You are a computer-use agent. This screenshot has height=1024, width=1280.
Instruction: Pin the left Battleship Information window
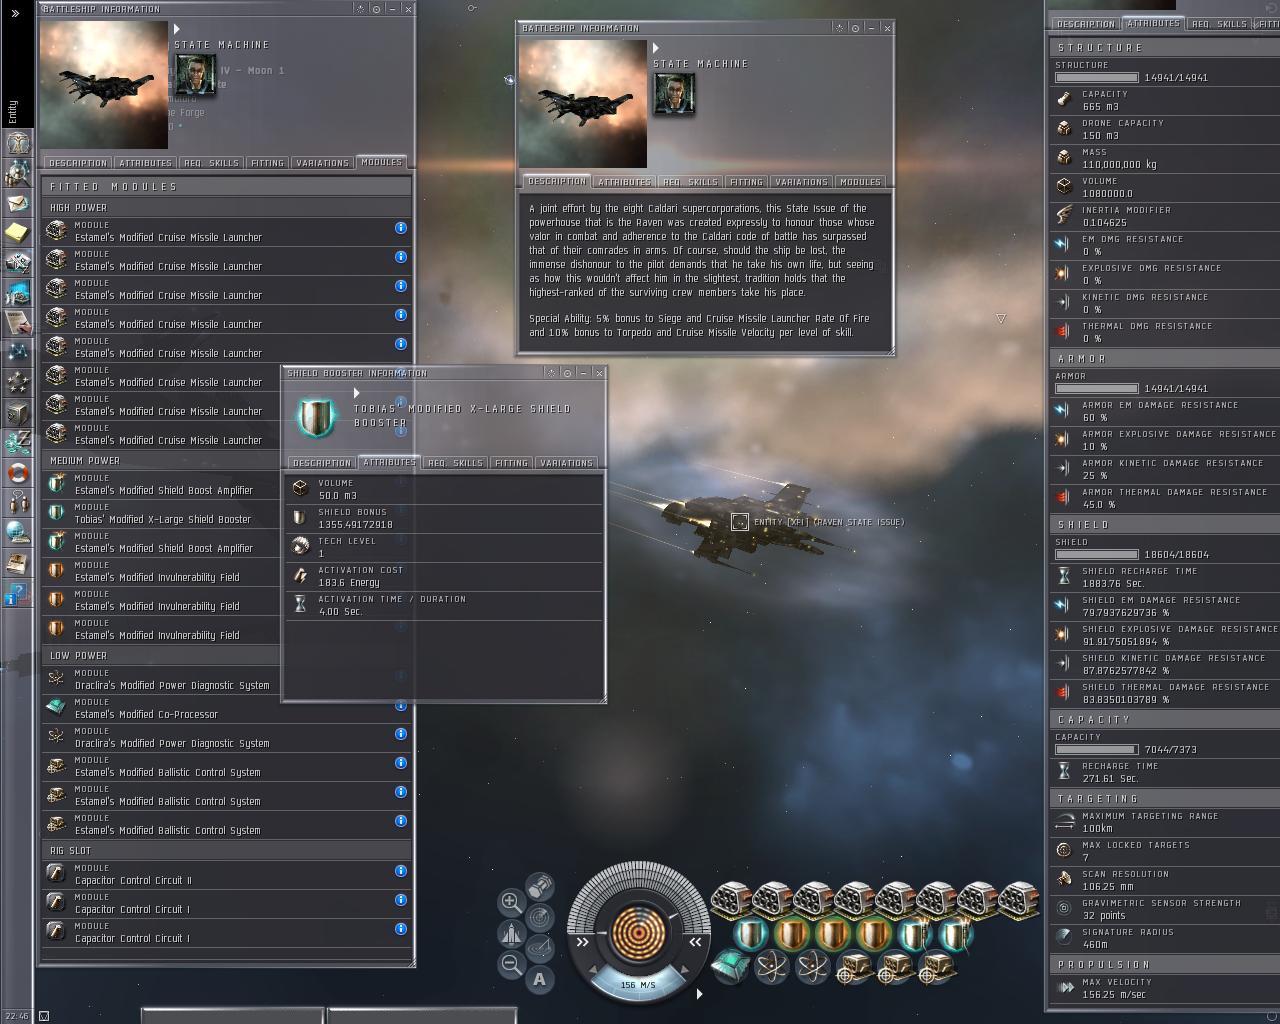[376, 9]
